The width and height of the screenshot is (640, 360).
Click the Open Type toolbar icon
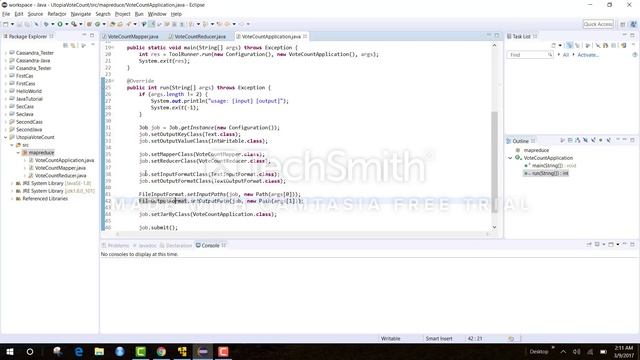(x=113, y=24)
